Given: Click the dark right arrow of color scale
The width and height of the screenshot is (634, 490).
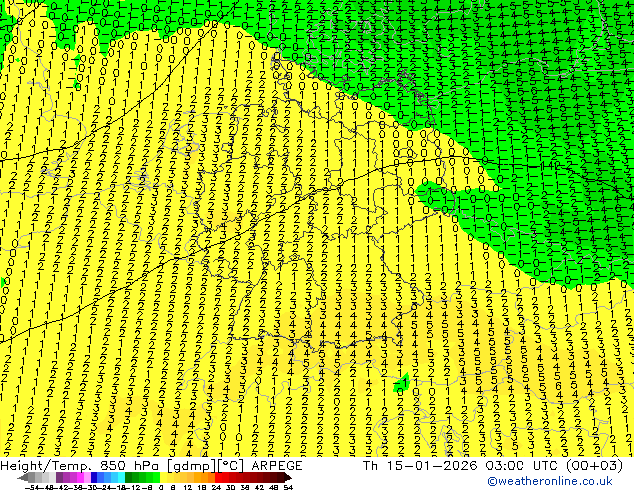Looking at the screenshot, I should [287, 478].
